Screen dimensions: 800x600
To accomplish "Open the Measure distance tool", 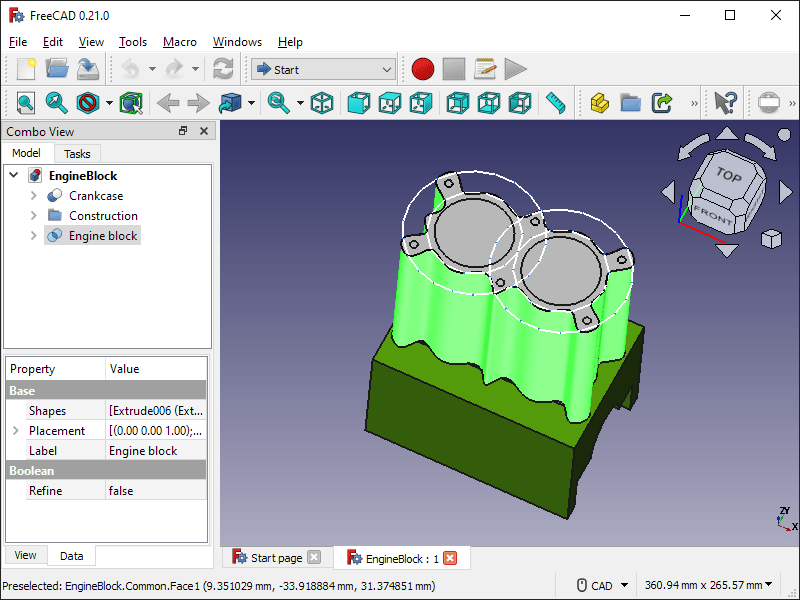I will click(556, 102).
